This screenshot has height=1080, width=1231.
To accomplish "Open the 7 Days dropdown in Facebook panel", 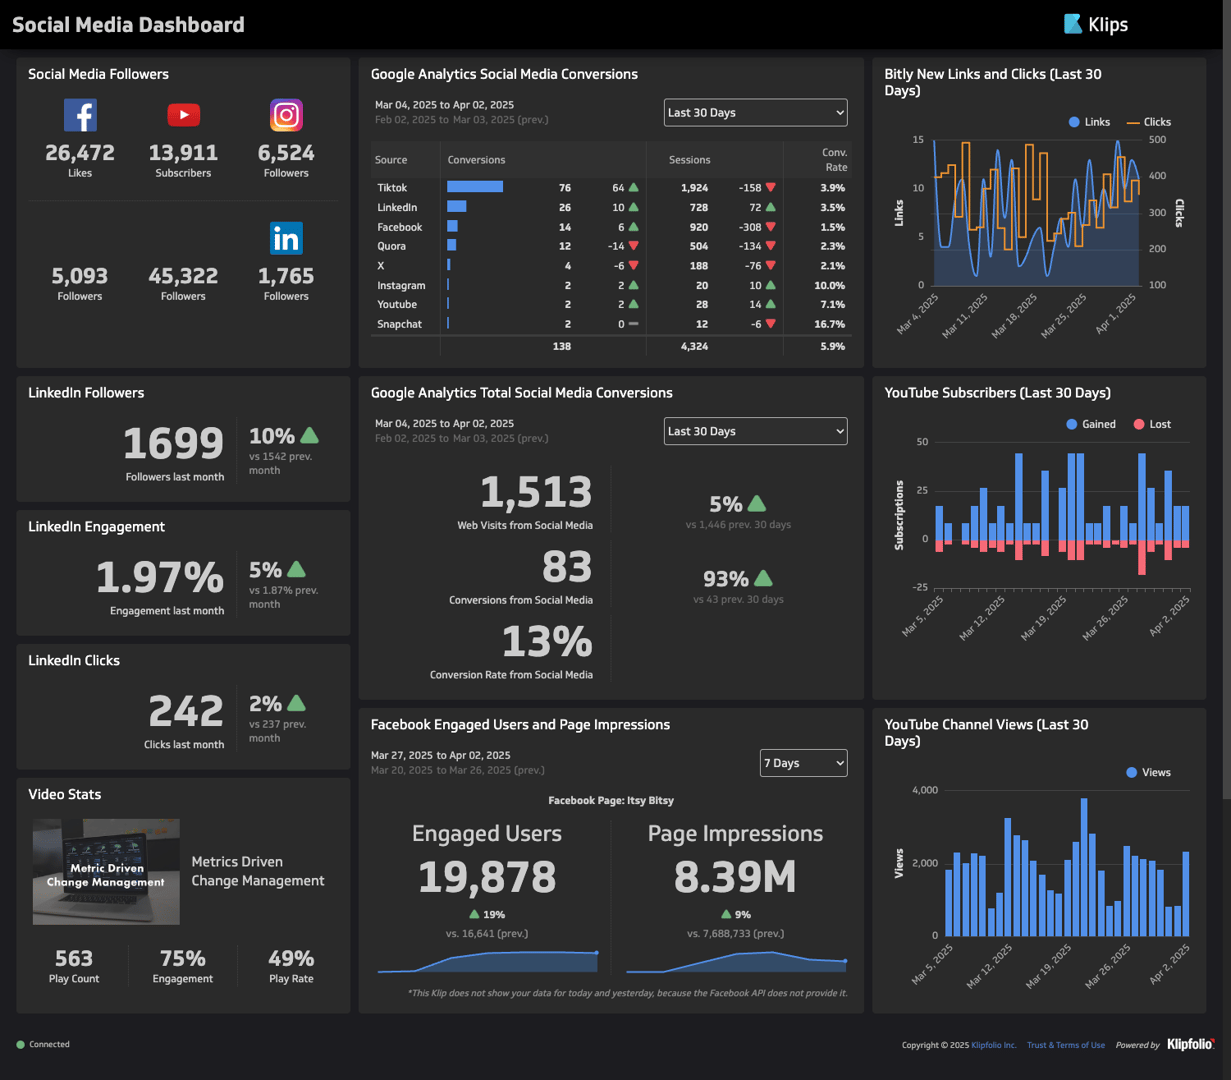I will coord(803,762).
